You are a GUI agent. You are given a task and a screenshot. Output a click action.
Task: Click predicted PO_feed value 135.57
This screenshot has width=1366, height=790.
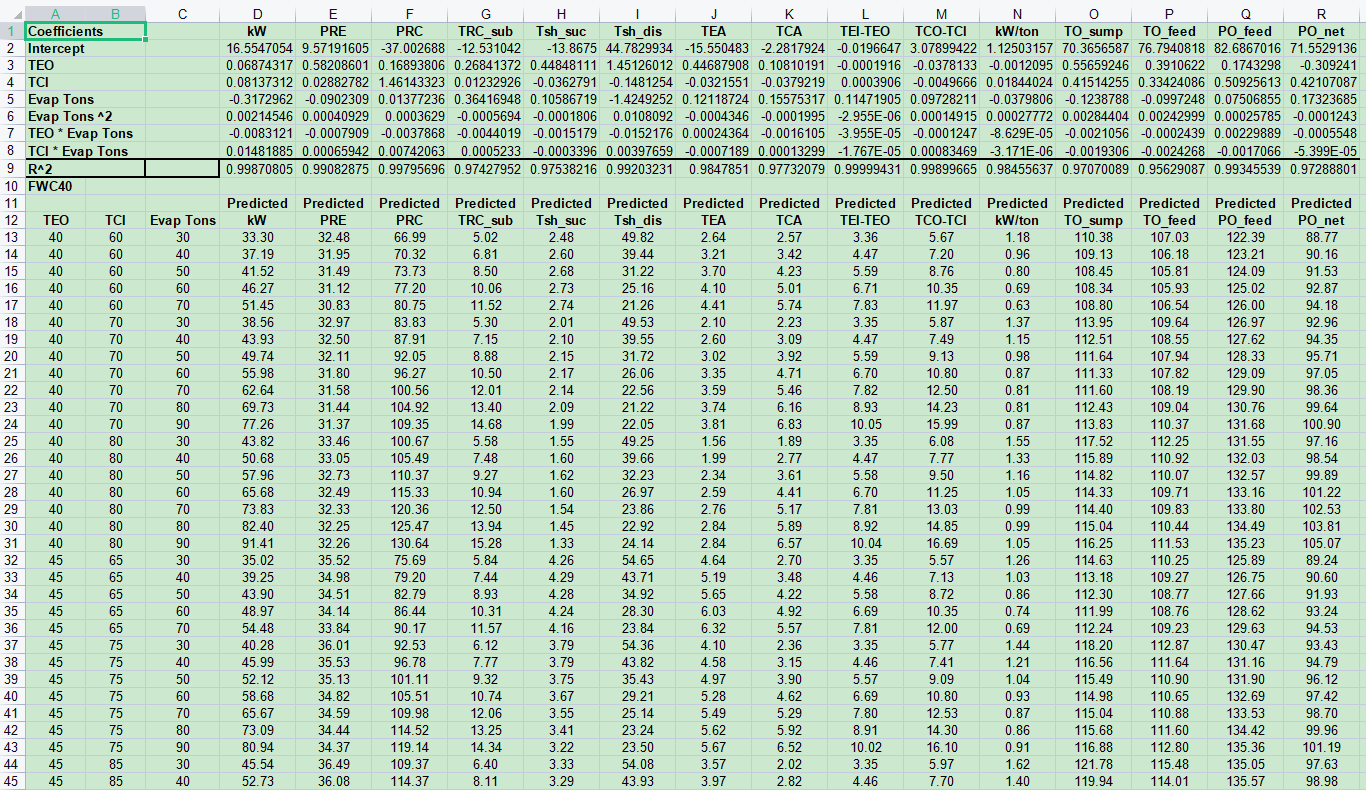[x=1245, y=781]
